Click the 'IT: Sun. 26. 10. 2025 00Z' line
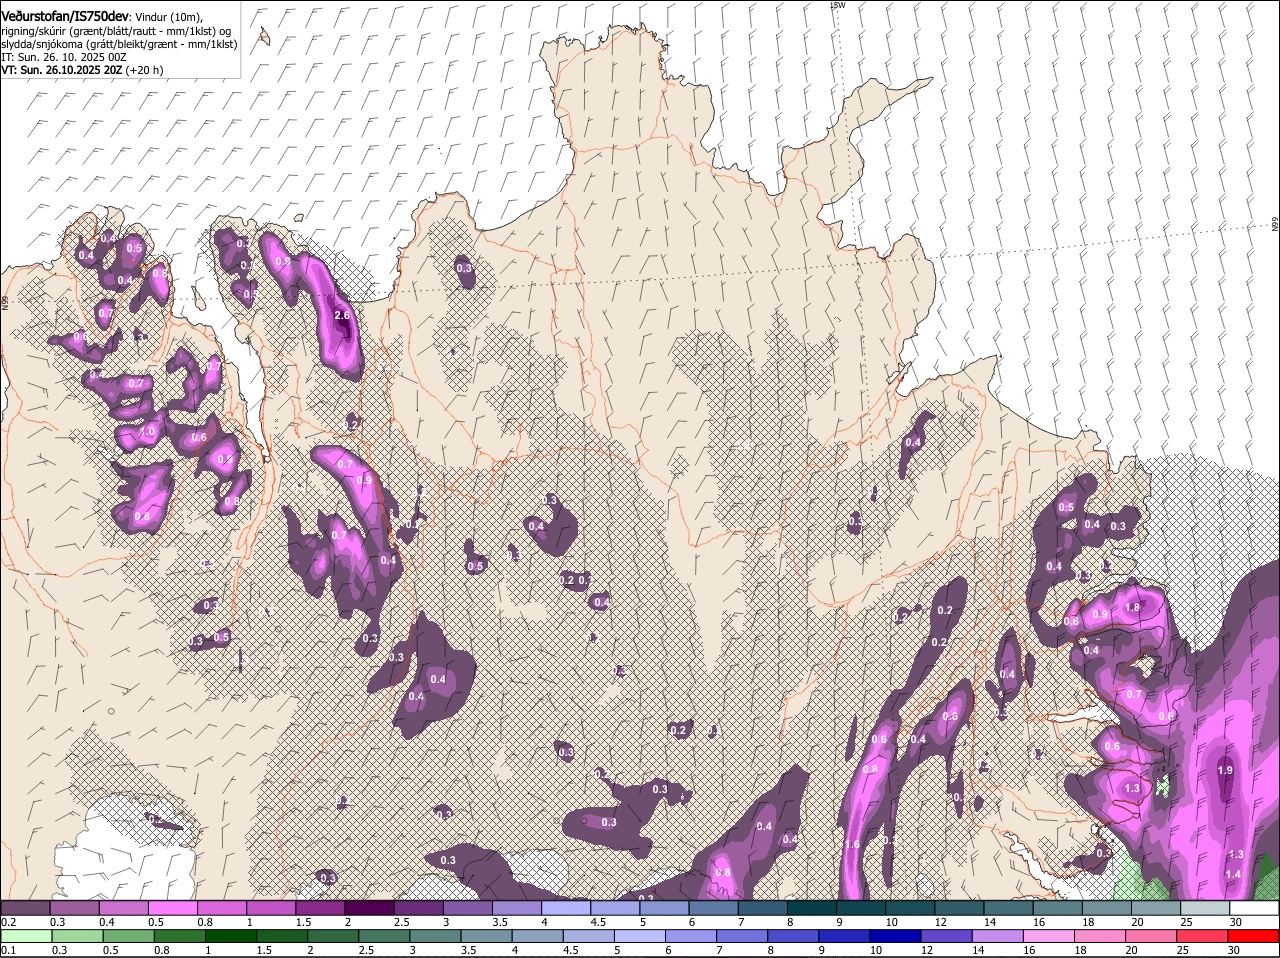The height and width of the screenshot is (958, 1280). pos(63,57)
